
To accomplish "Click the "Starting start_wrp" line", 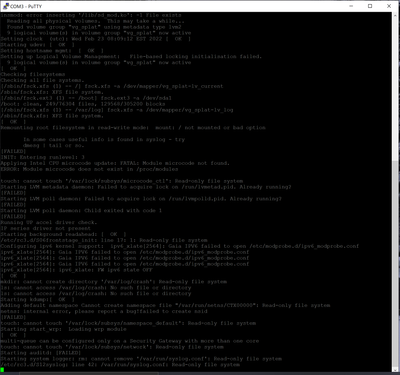I will pyautogui.click(x=64, y=329).
